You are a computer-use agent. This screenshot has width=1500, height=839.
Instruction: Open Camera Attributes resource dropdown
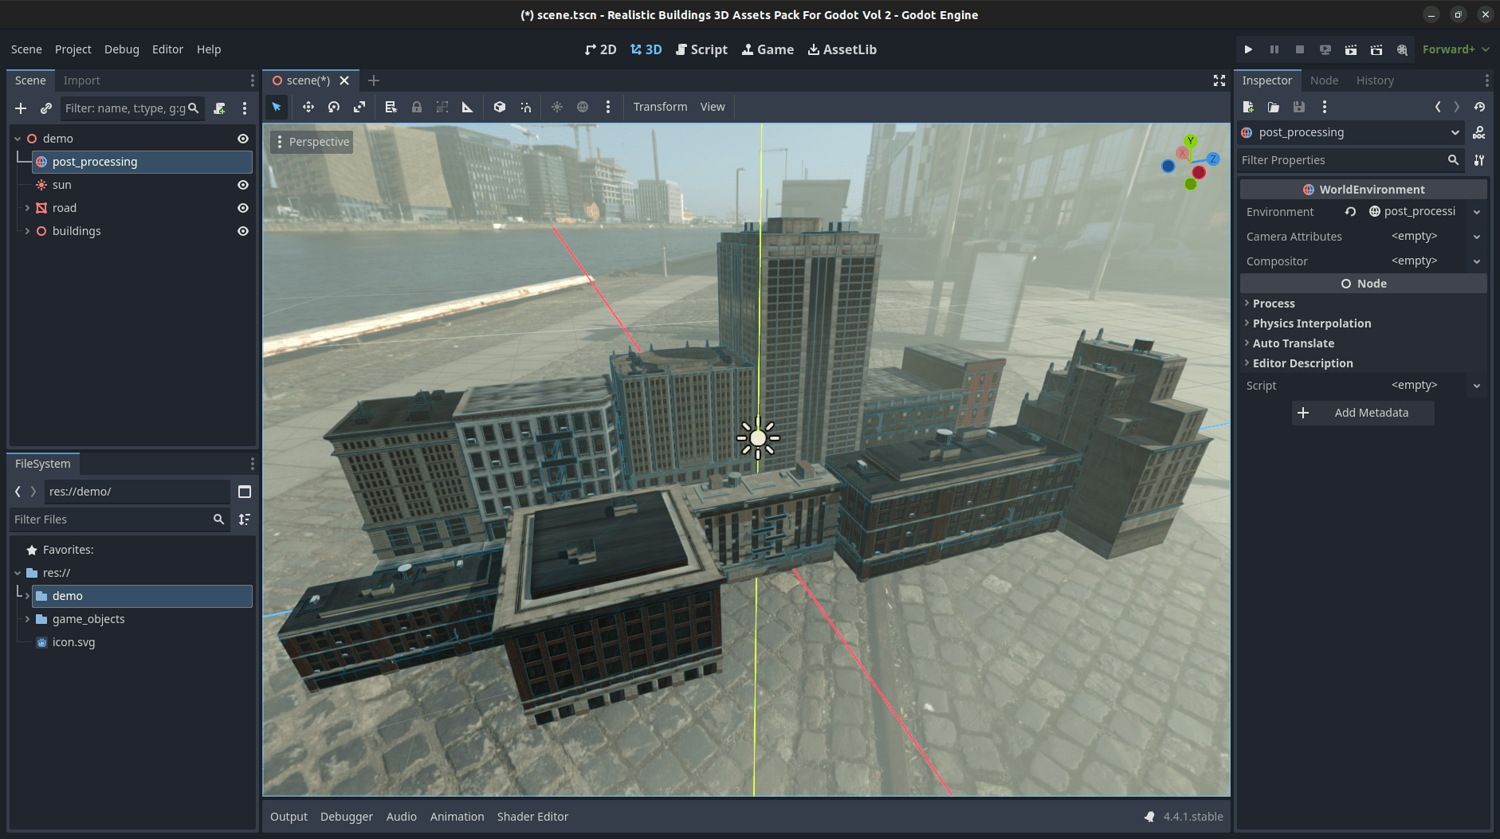point(1477,237)
